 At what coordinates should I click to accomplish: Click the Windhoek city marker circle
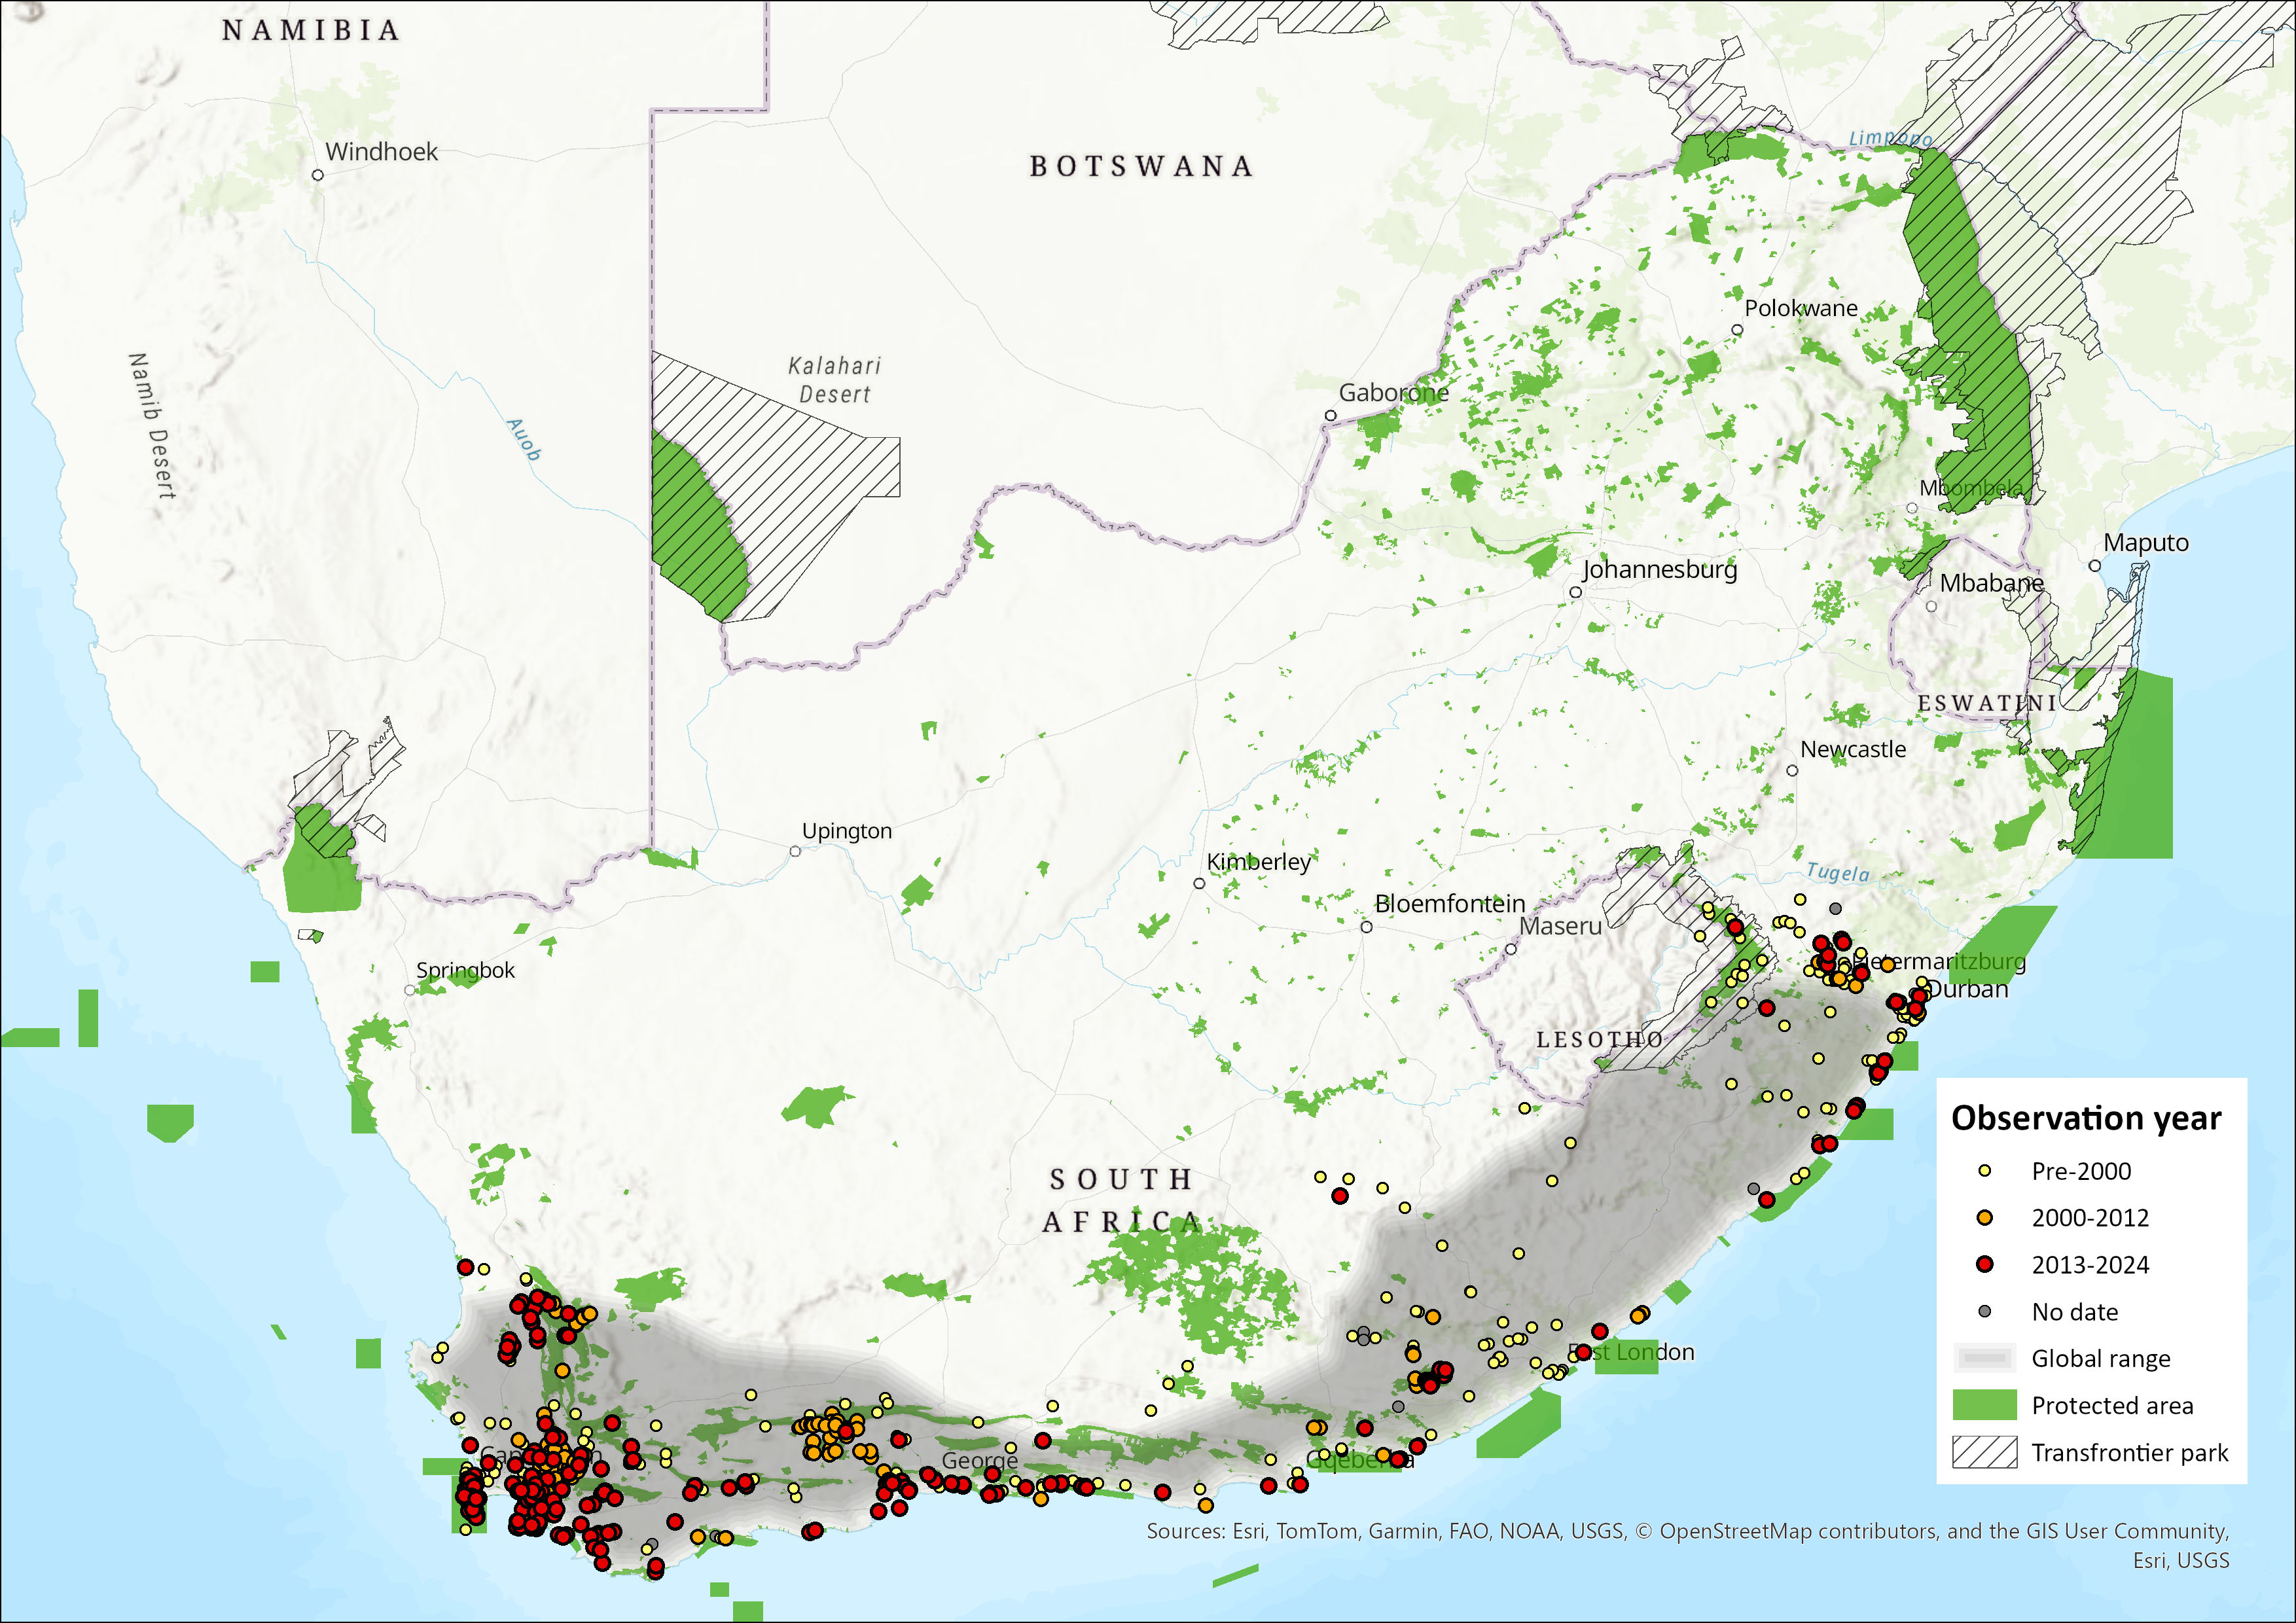(x=318, y=175)
